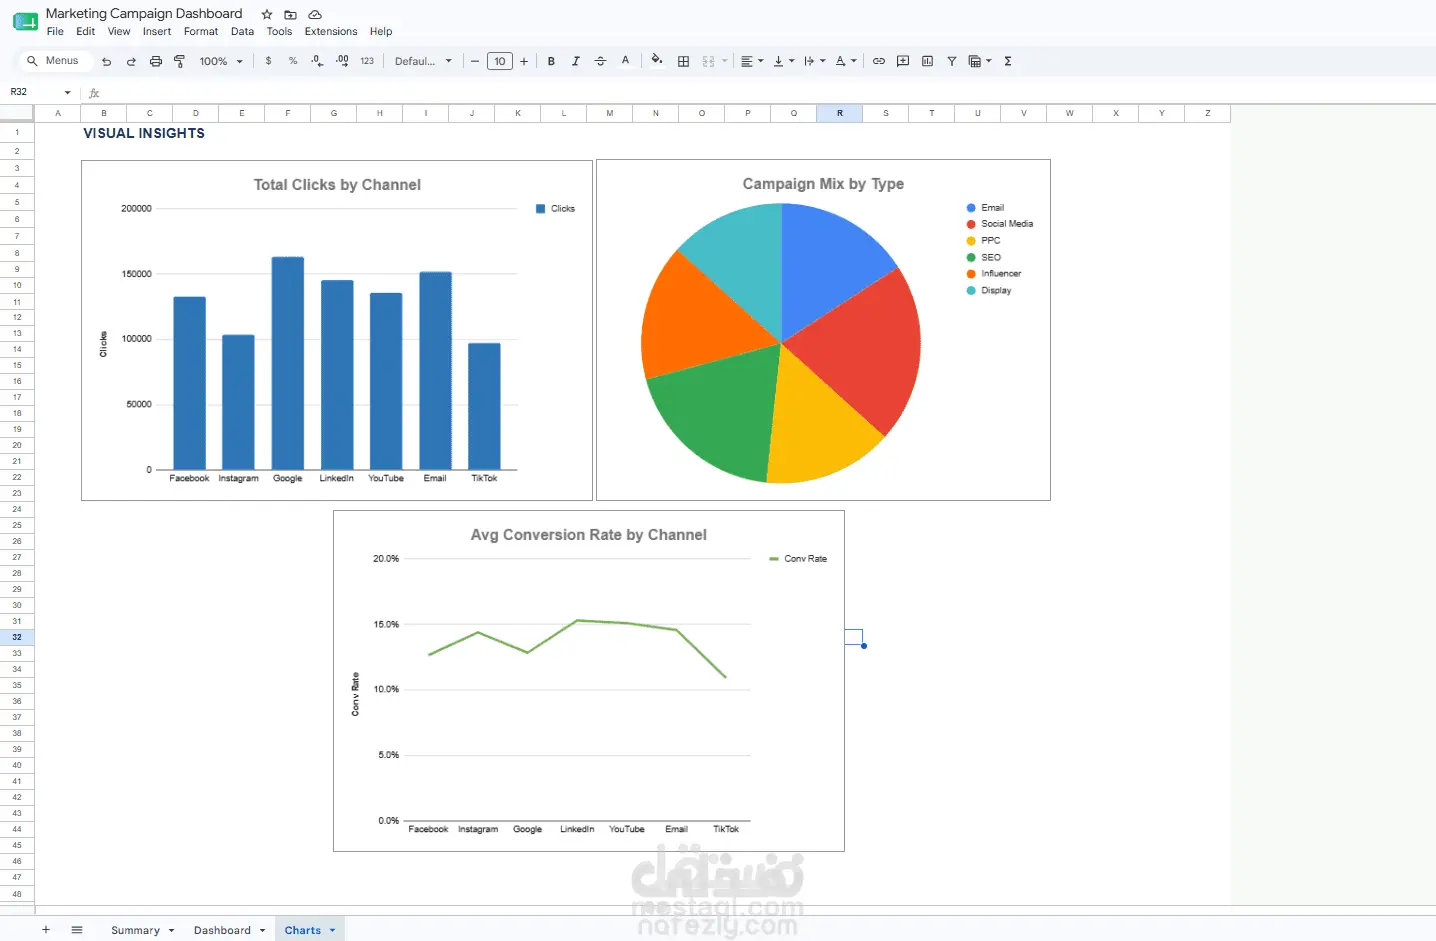Screen dimensions: 1436x941
Task: Click the VISUAL INSIGHTS heading cell
Action: pyautogui.click(x=144, y=133)
